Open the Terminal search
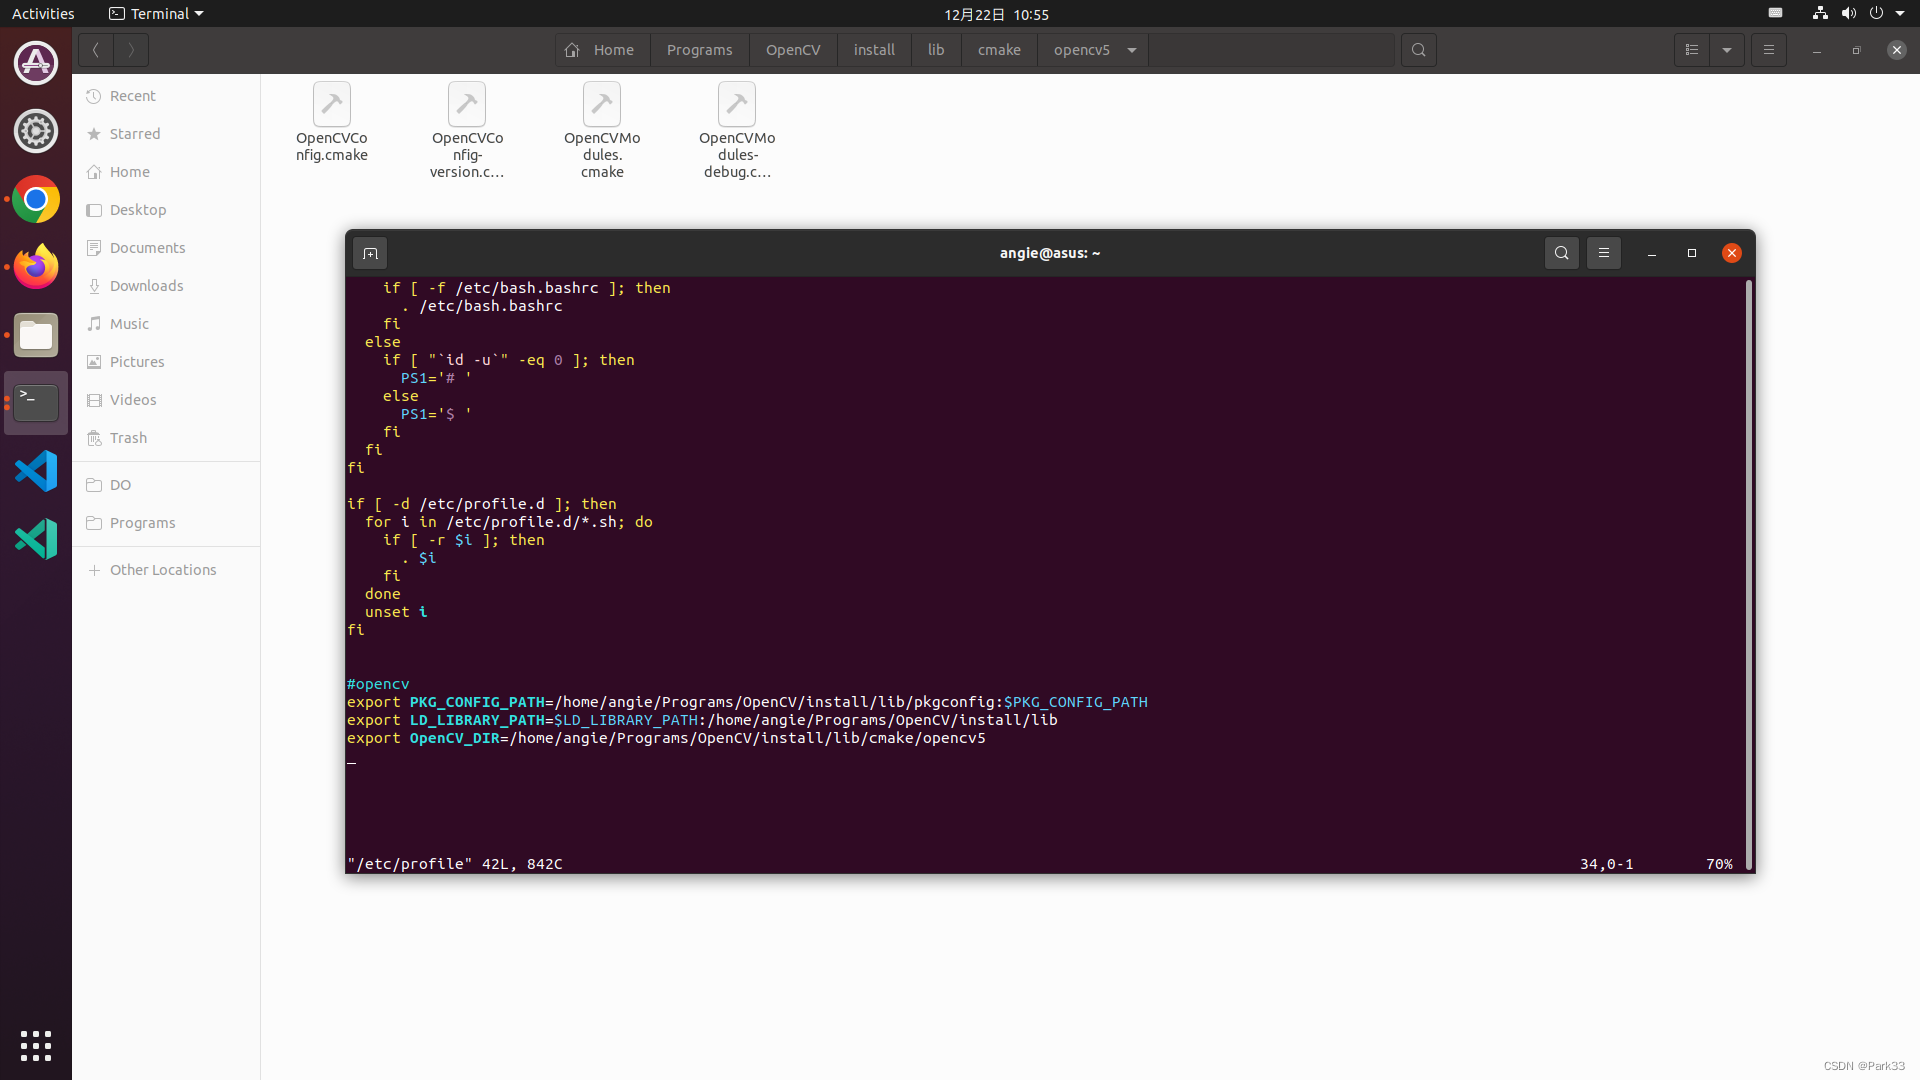The width and height of the screenshot is (1920, 1080). pyautogui.click(x=1561, y=253)
